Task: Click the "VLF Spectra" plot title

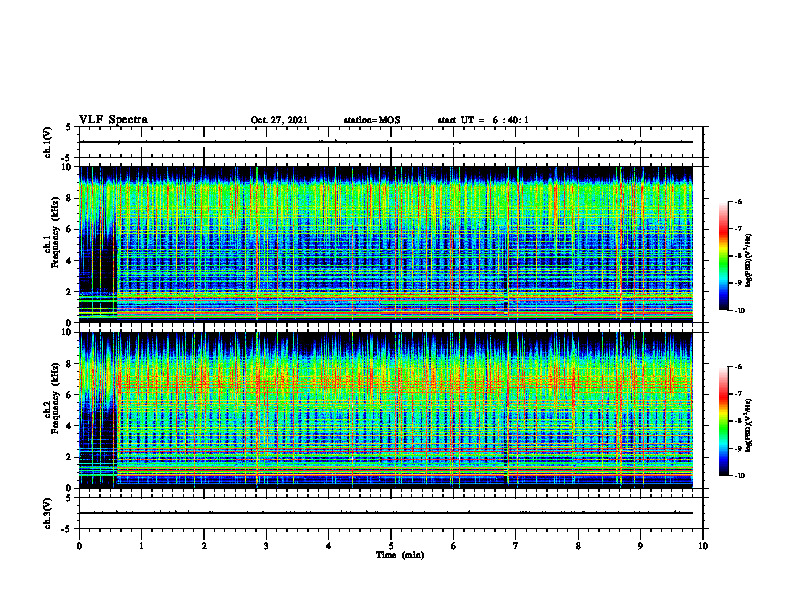Action: coord(113,120)
